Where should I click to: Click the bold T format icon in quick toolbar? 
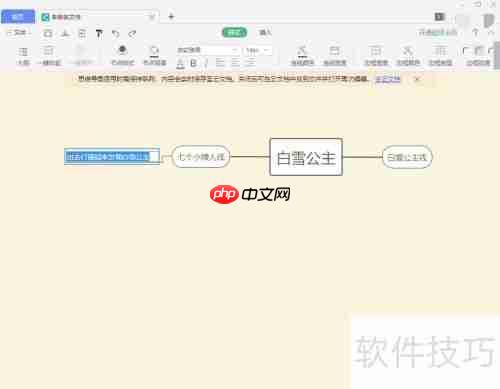tap(99, 33)
